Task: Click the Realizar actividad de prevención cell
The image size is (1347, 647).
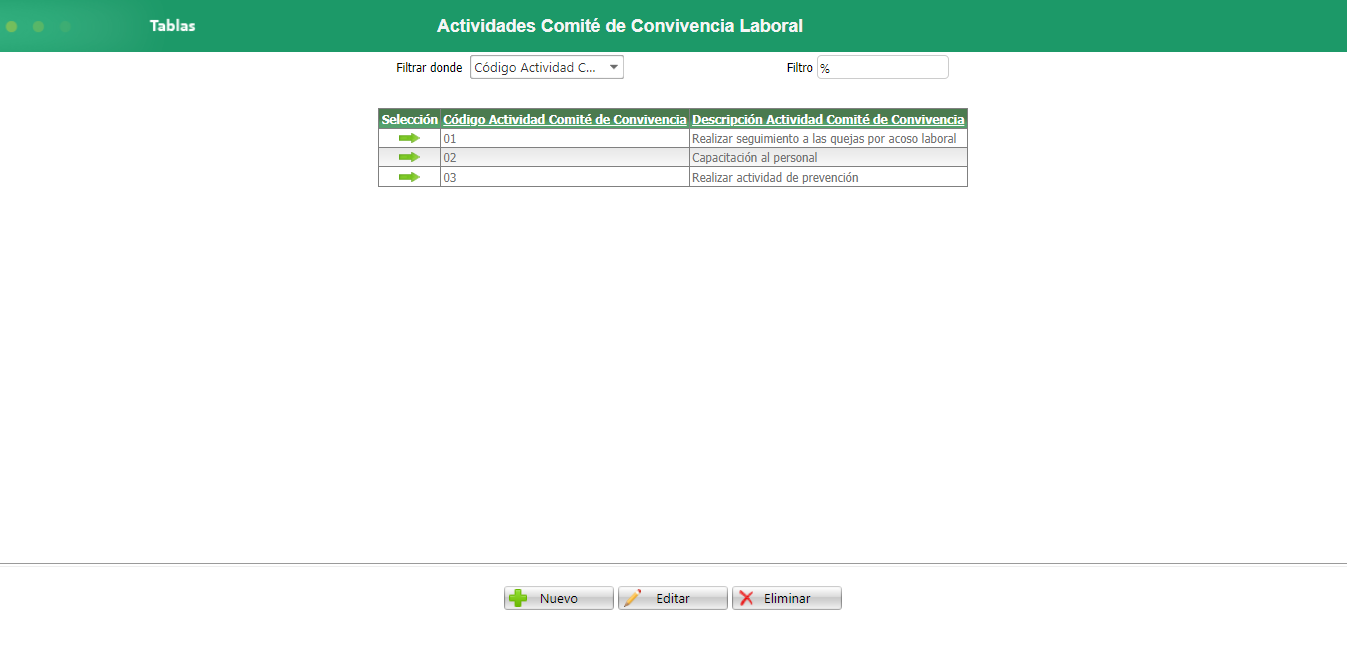Action: (x=828, y=177)
